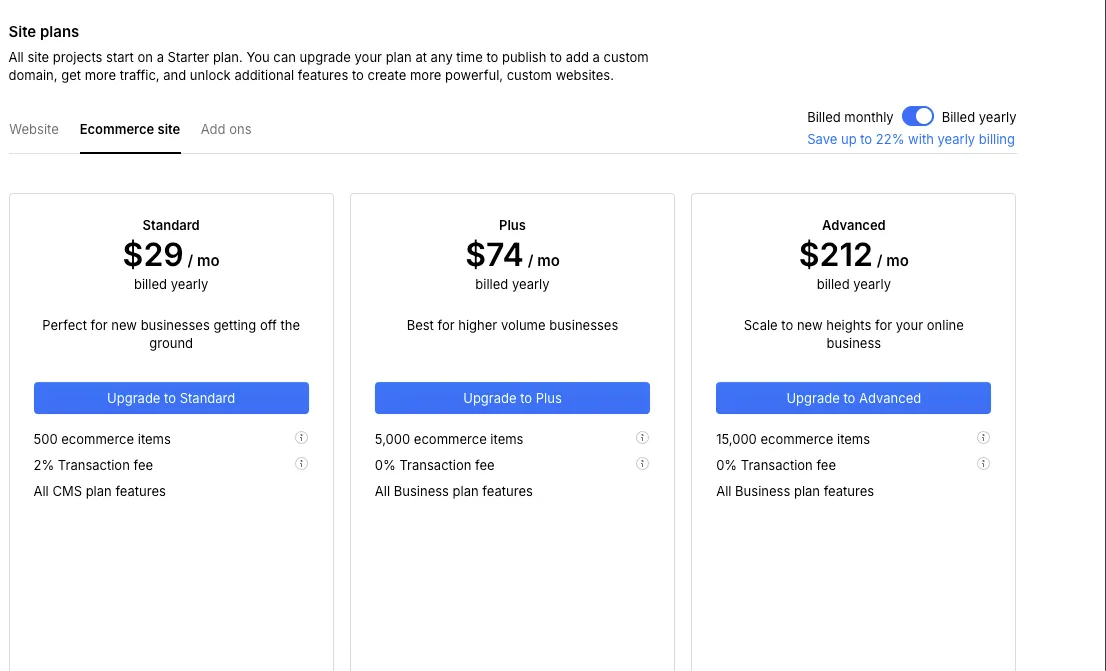Choose the Upgrade to Advanced button

853,398
